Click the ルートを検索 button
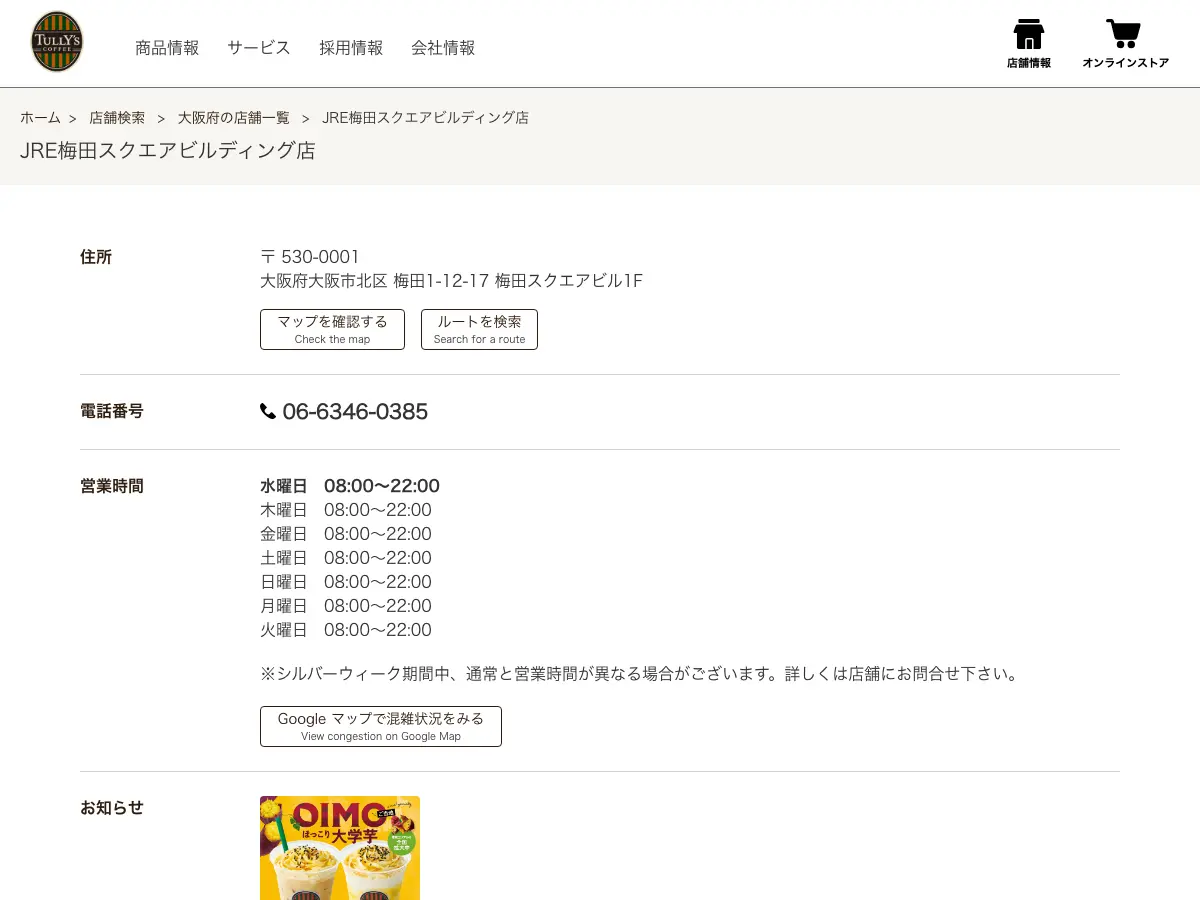Image resolution: width=1200 pixels, height=900 pixels. point(479,329)
